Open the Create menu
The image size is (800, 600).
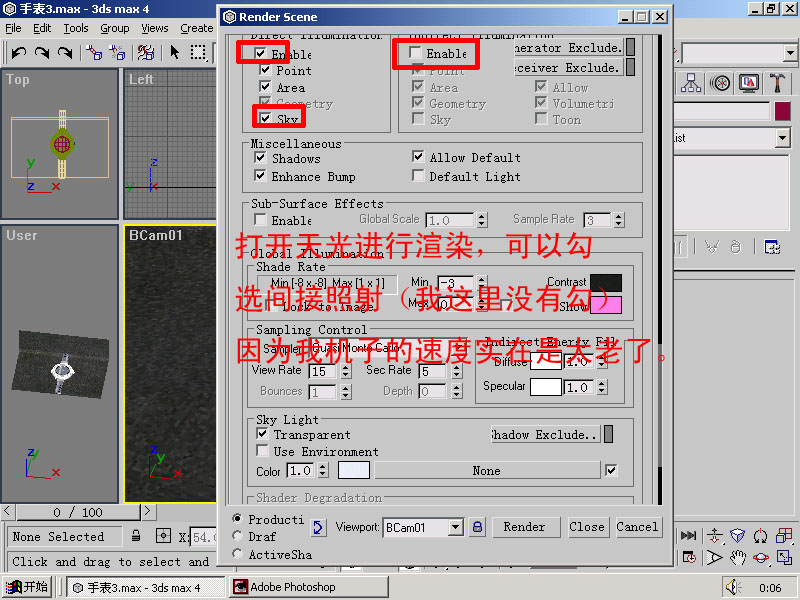[x=196, y=29]
